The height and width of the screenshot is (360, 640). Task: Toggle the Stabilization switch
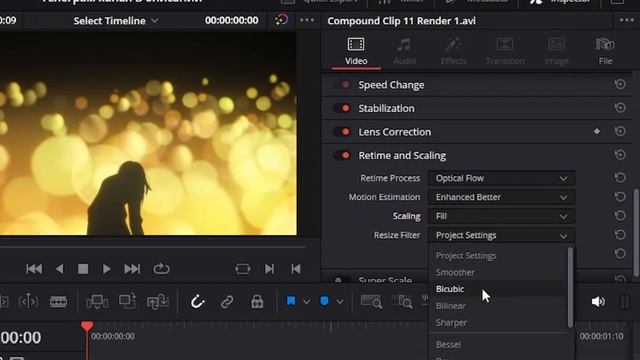(342, 108)
